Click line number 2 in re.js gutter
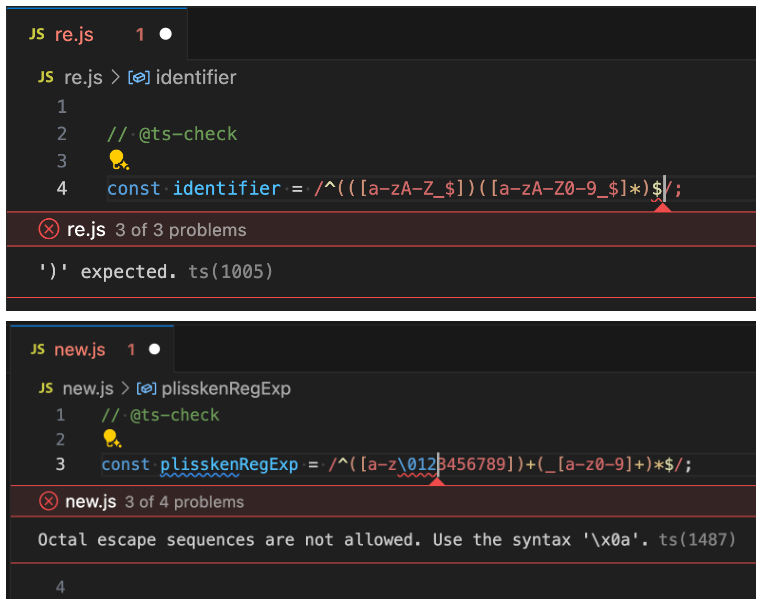The height and width of the screenshot is (601, 761). [62, 134]
